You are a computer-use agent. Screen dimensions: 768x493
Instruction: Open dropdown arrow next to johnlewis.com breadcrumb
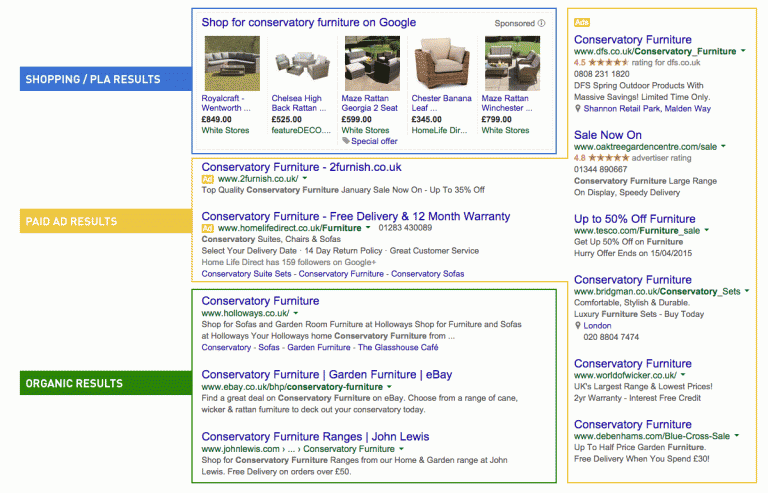point(402,449)
